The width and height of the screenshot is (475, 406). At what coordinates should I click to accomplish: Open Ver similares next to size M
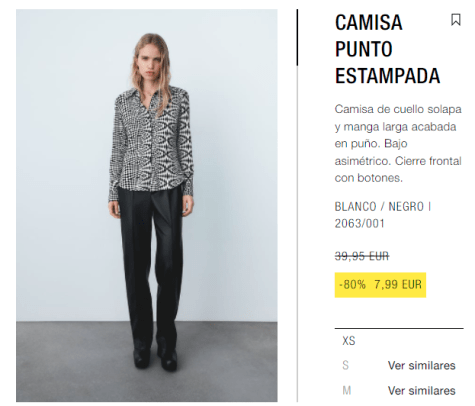[x=421, y=390]
